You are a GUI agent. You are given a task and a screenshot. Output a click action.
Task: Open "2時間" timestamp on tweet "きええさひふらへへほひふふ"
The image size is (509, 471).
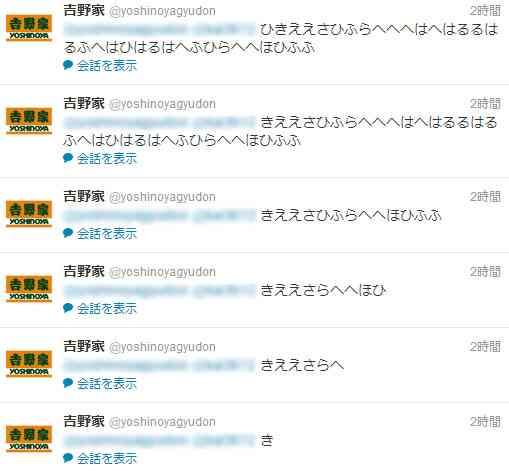pyautogui.click(x=485, y=197)
